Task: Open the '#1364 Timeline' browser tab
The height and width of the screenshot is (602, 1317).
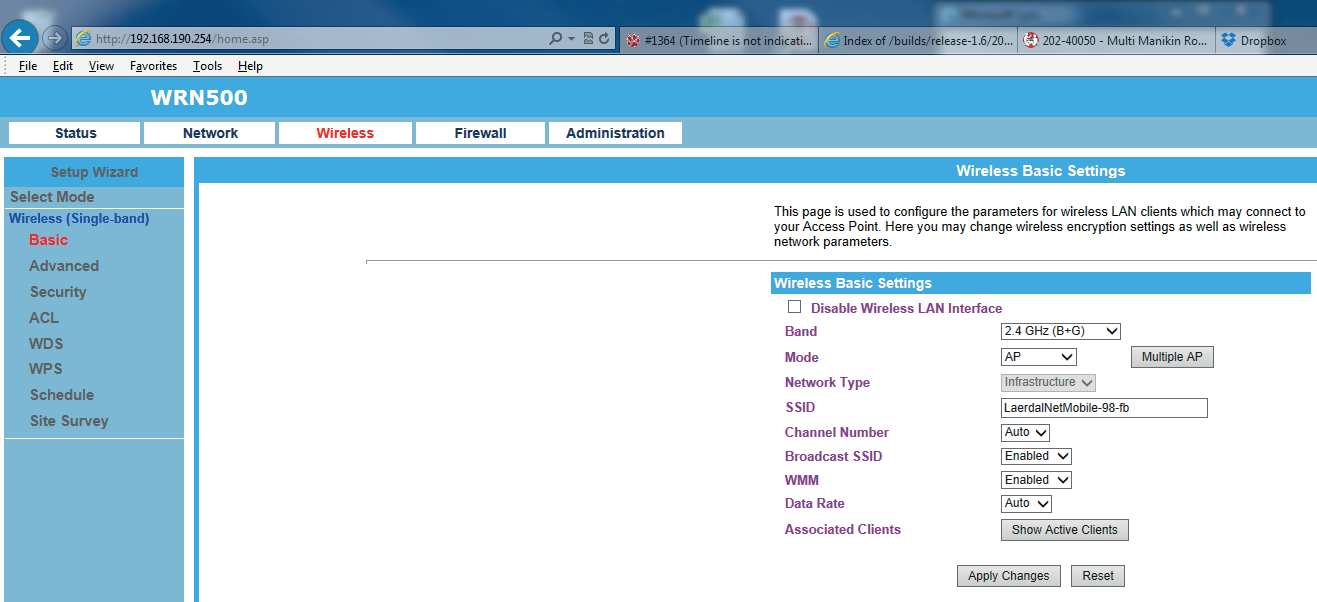Action: click(x=719, y=40)
